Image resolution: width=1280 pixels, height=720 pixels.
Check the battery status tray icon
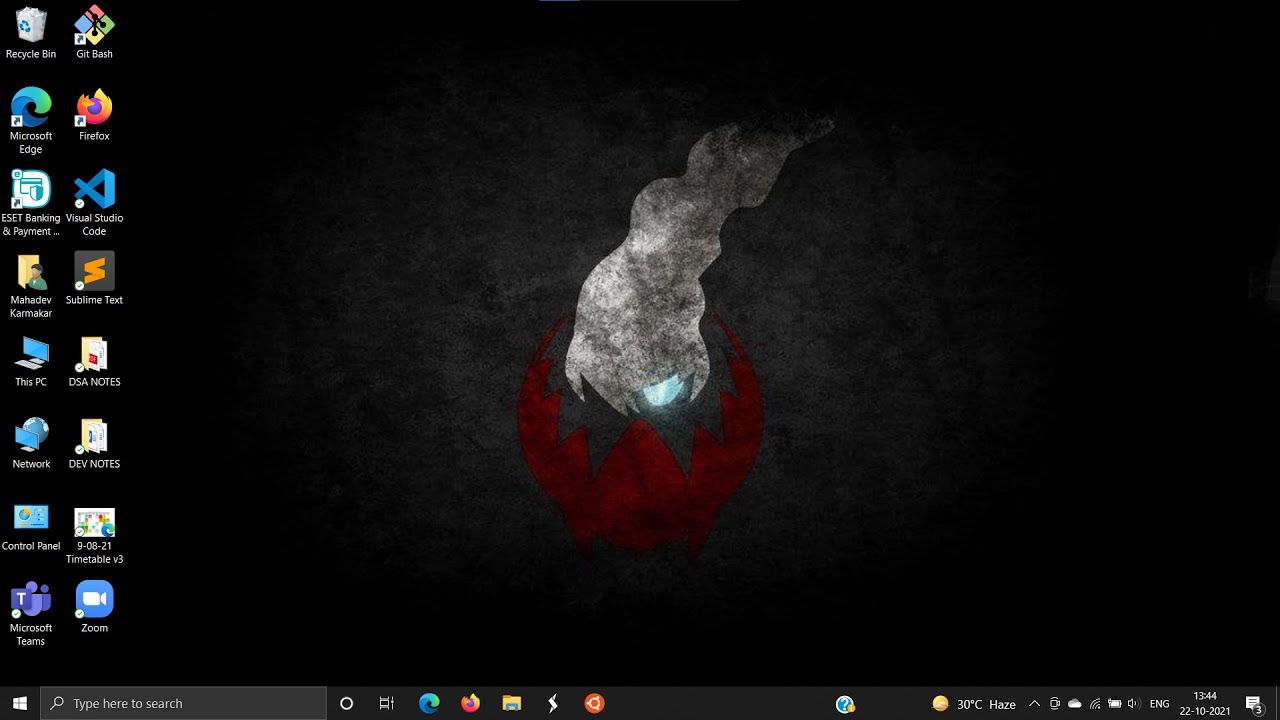1114,704
